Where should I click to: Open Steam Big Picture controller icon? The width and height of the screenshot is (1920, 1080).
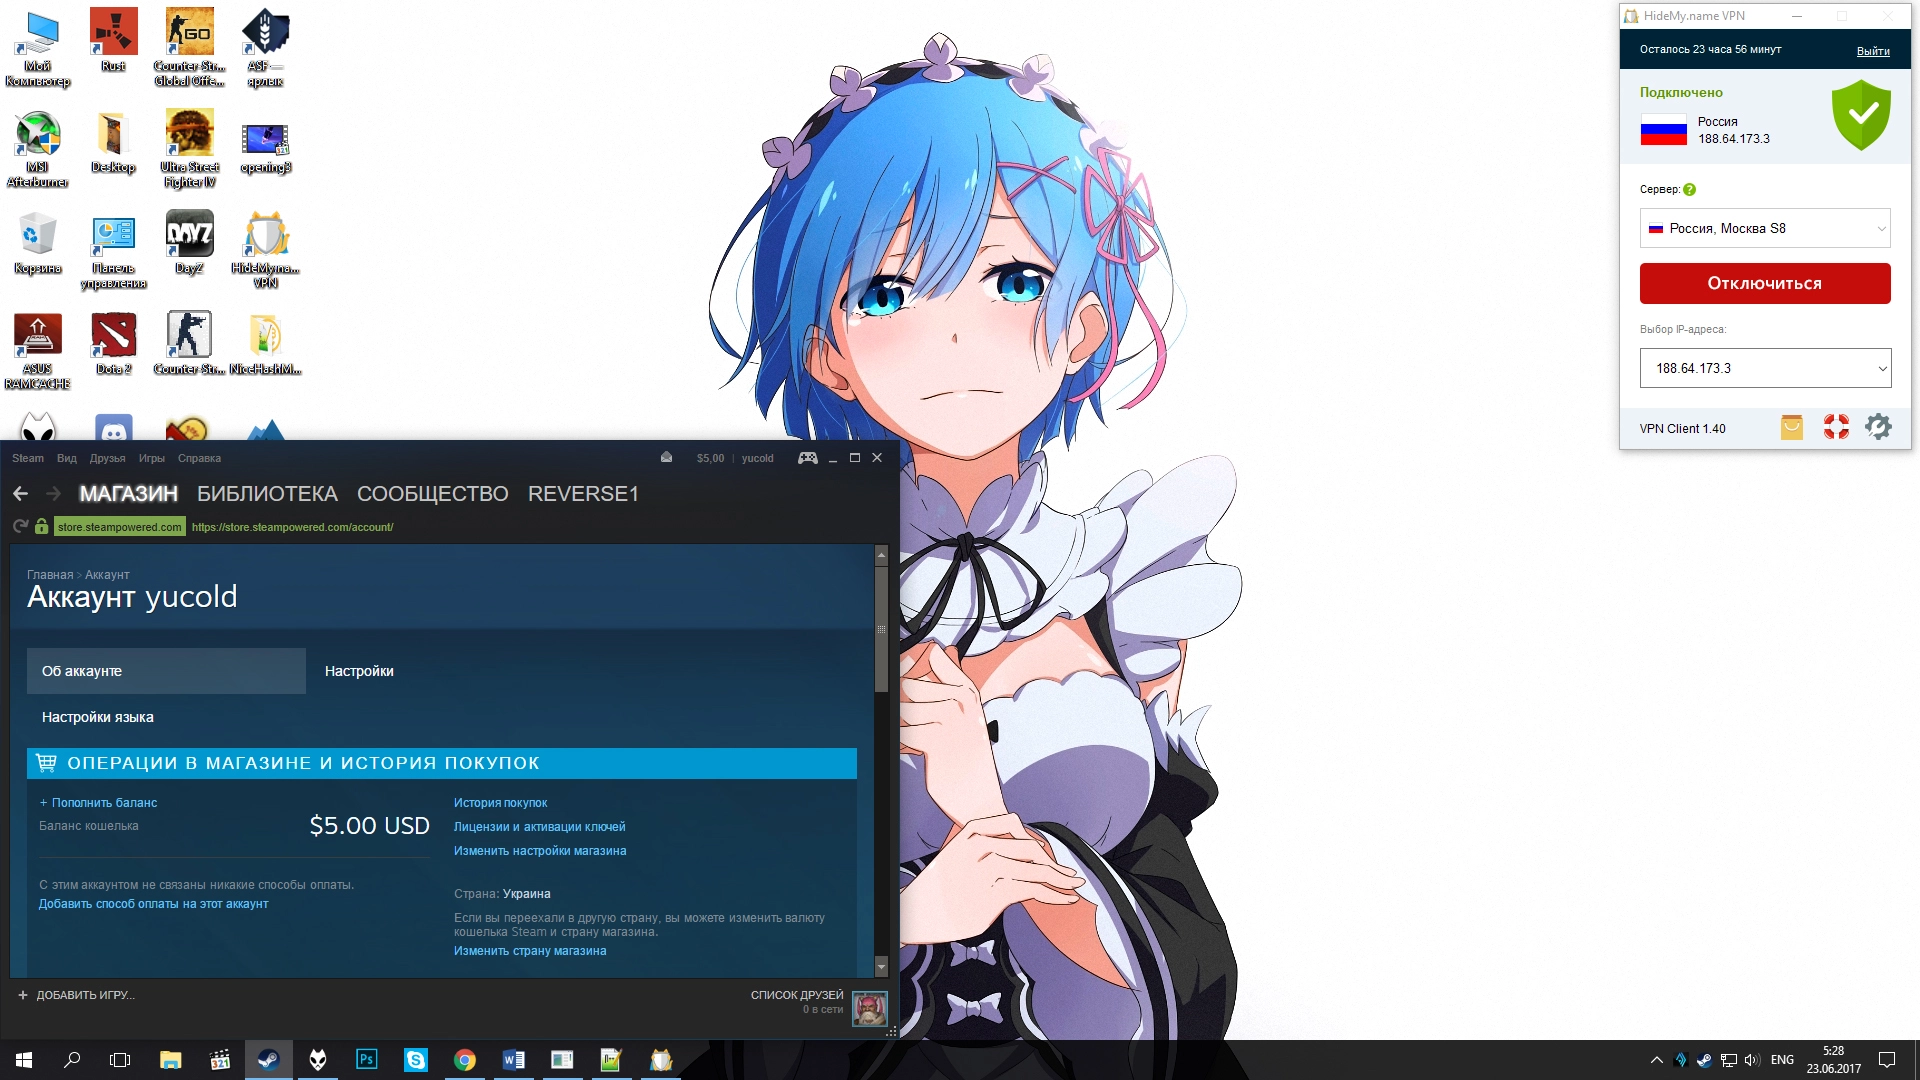pos(807,458)
